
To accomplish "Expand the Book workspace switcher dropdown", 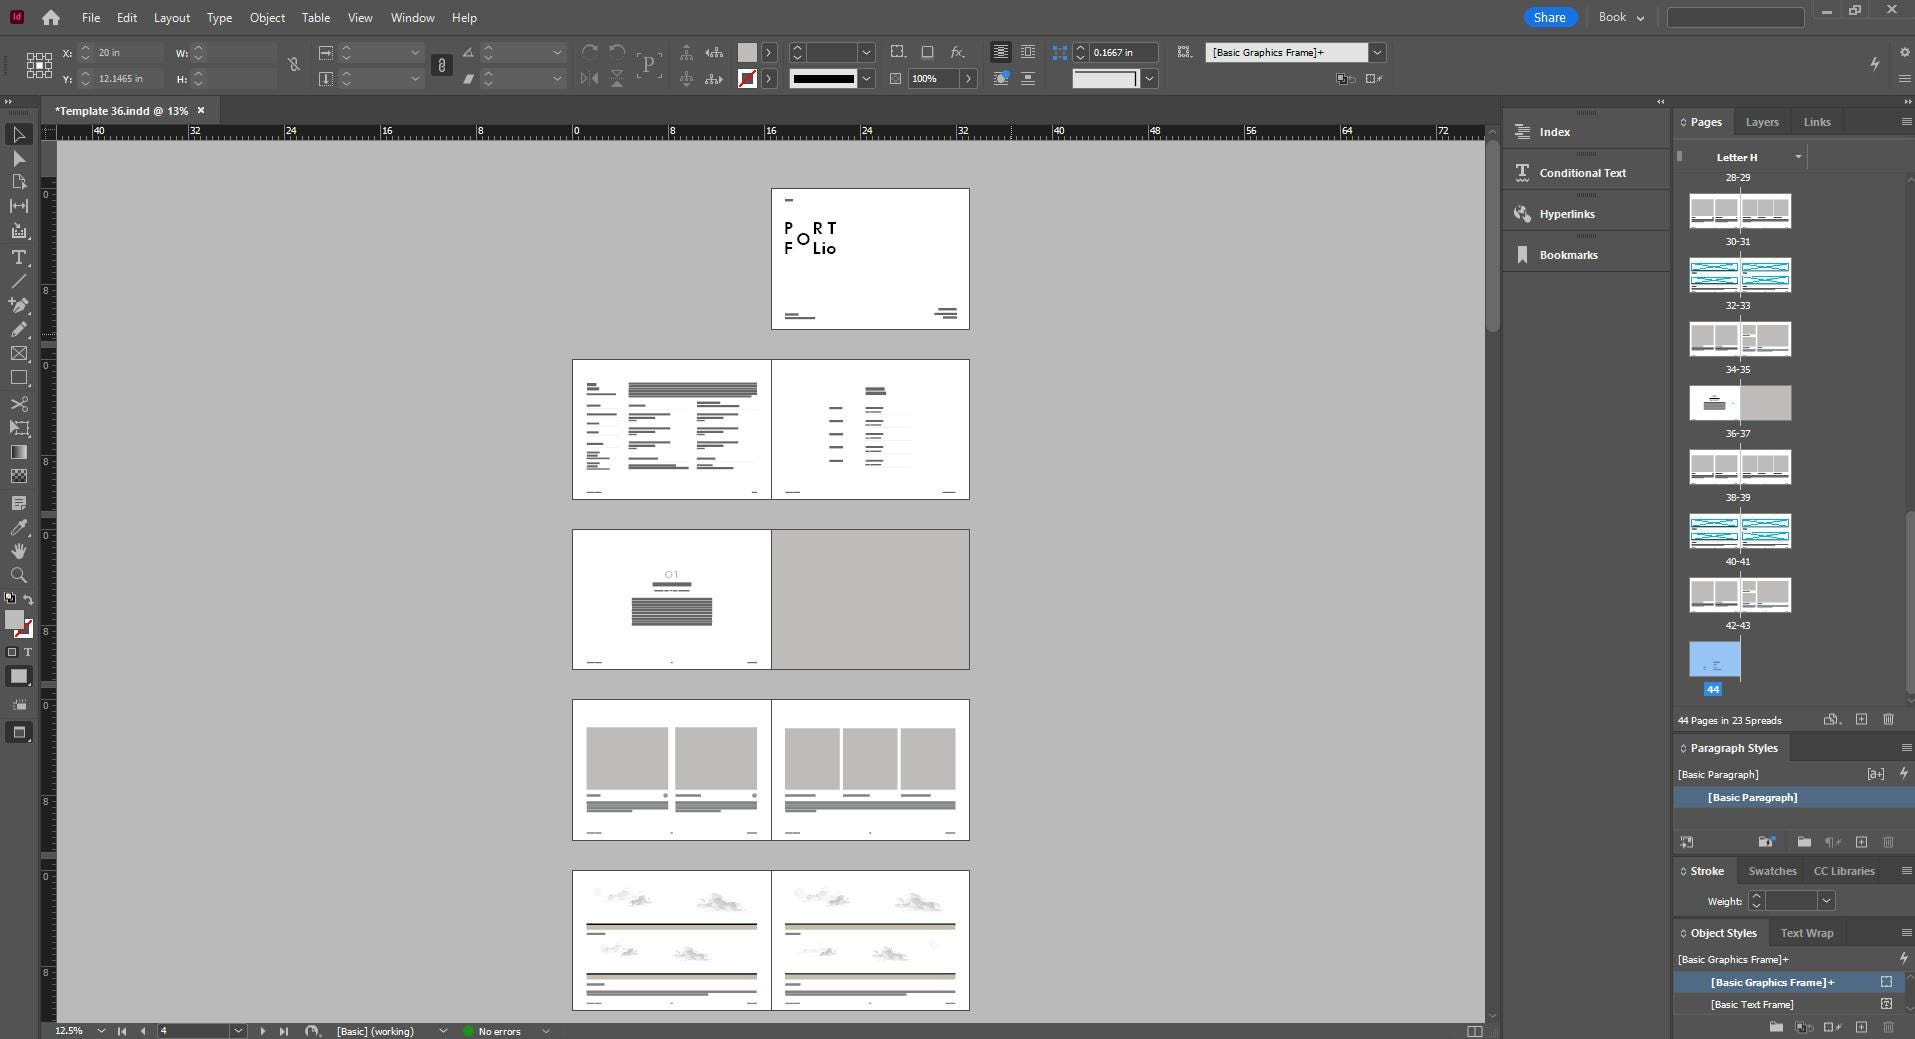I will pos(1621,17).
